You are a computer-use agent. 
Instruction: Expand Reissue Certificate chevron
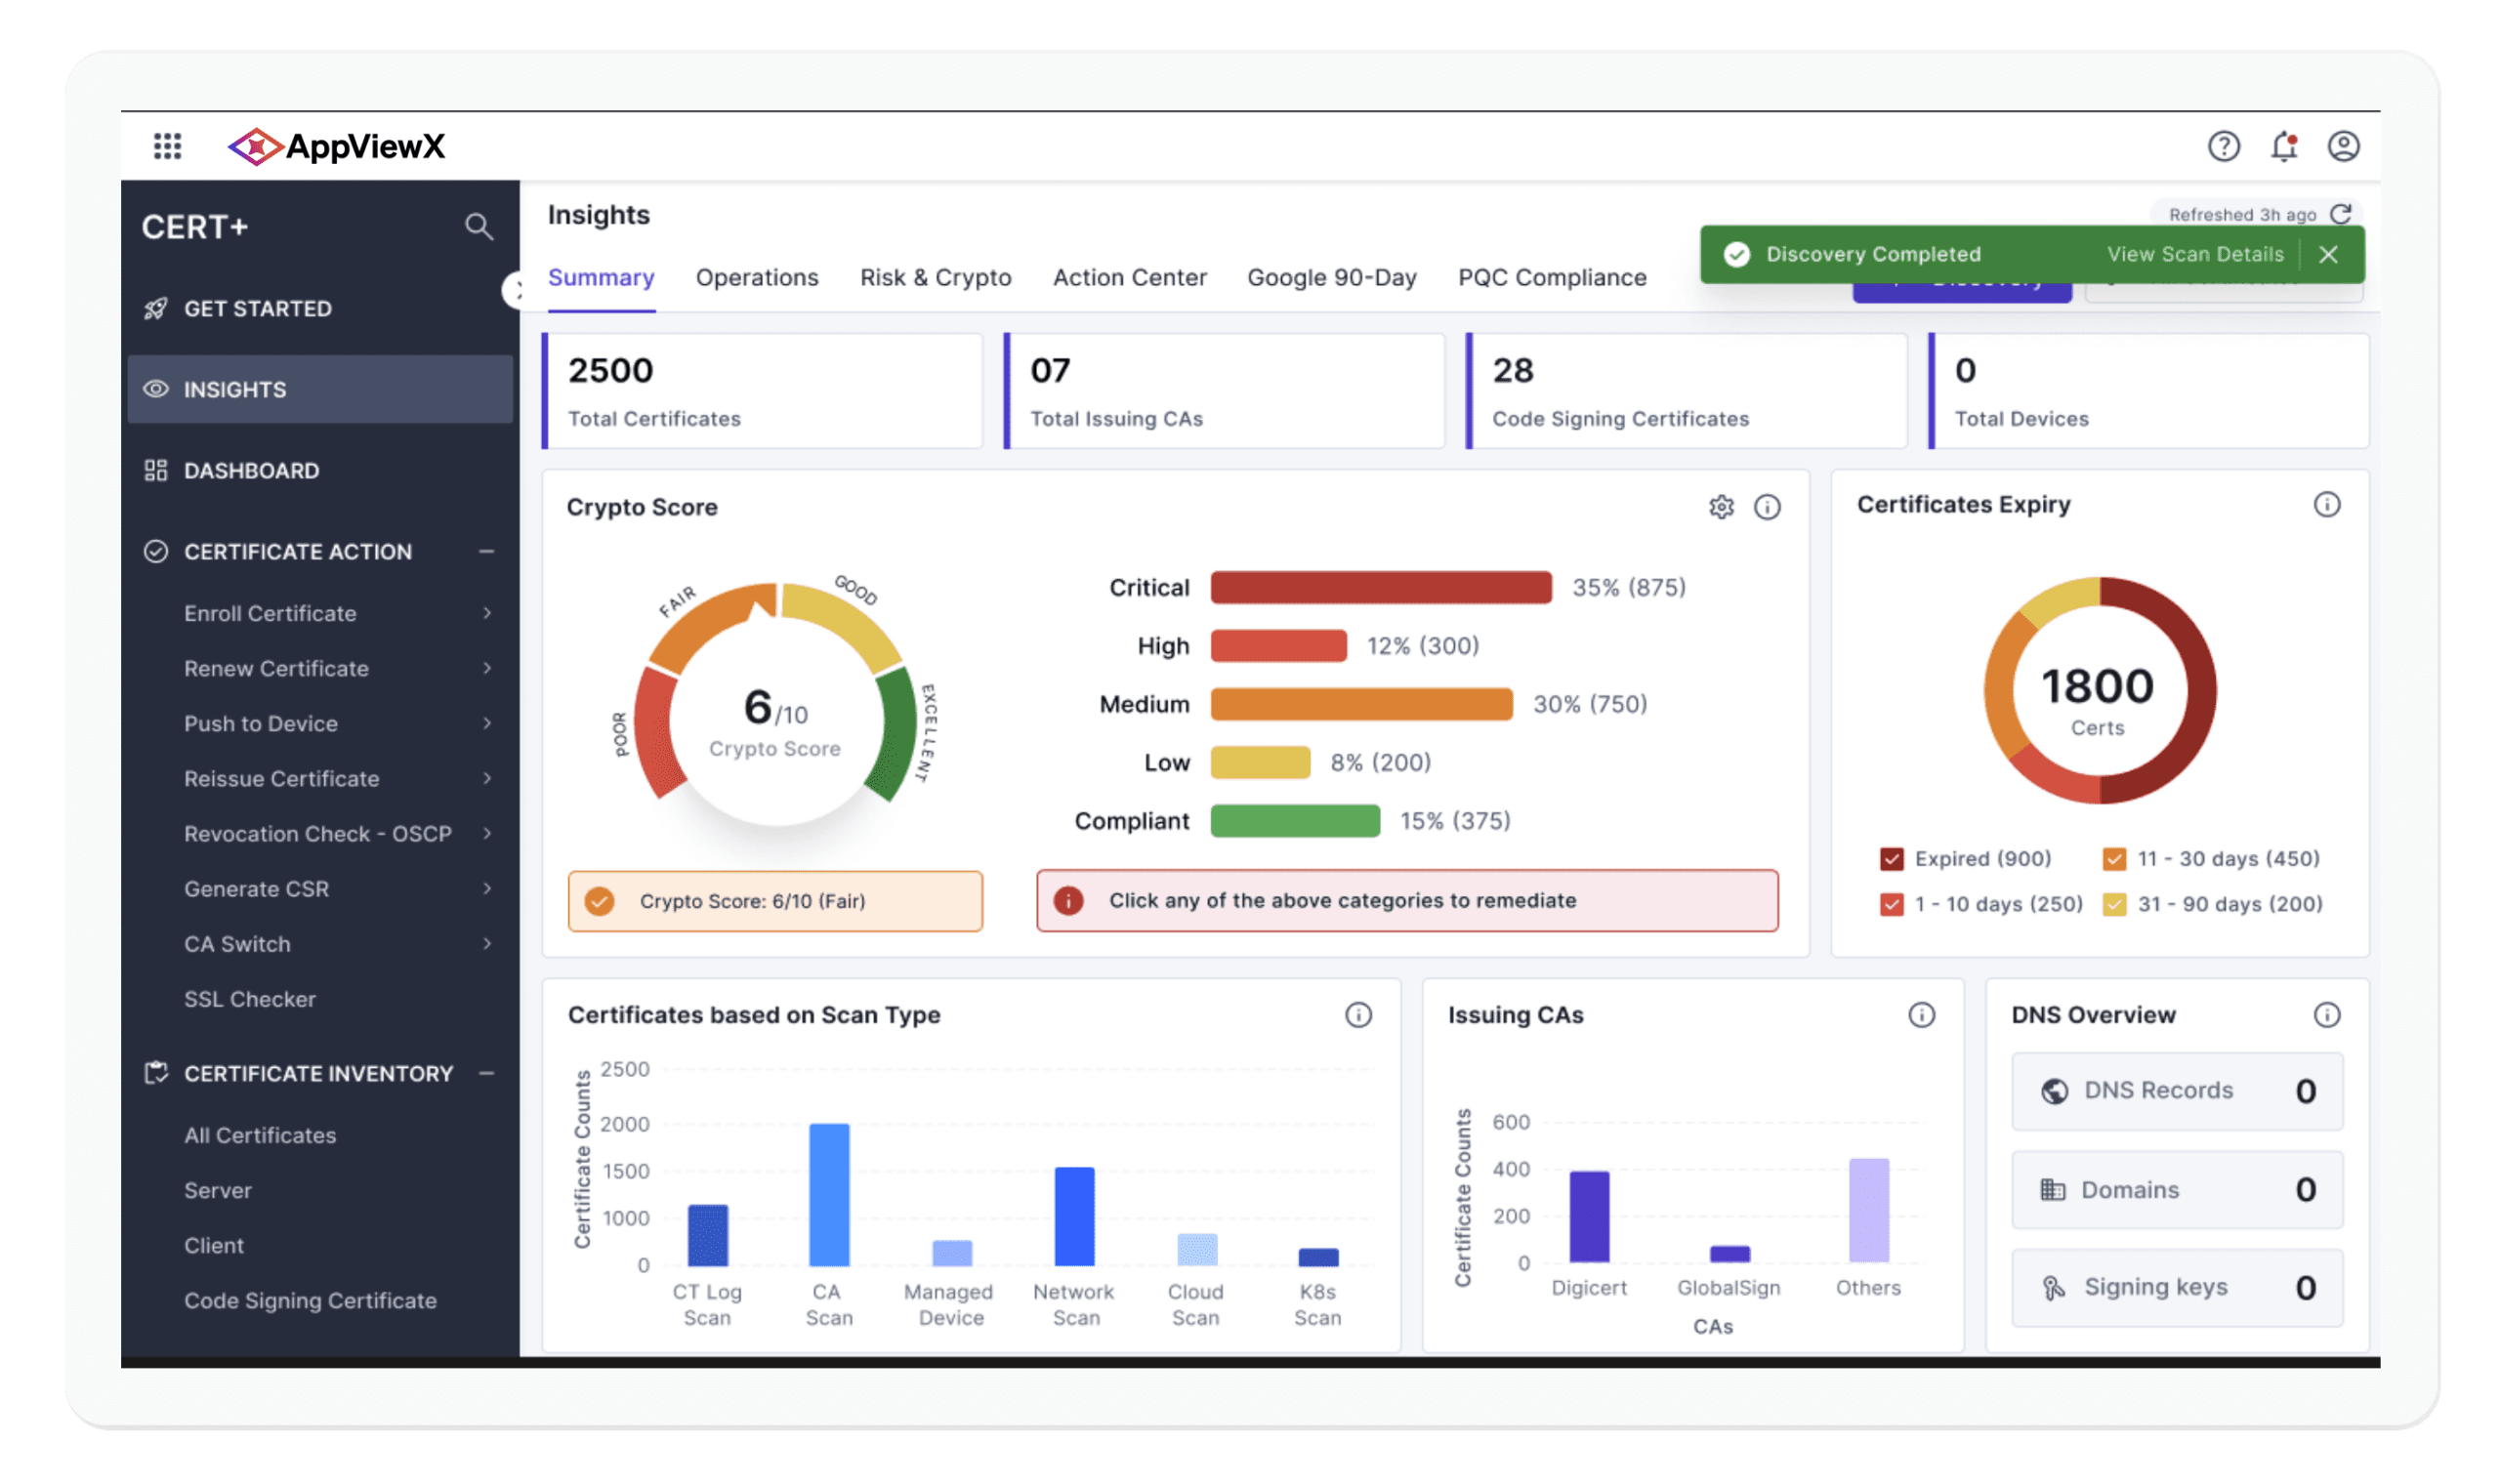487,778
